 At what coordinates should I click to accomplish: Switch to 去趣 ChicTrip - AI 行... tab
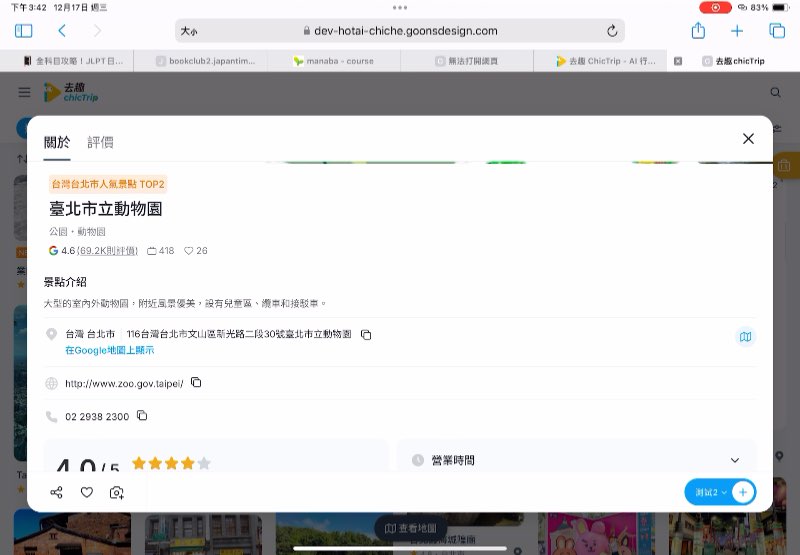[x=600, y=61]
